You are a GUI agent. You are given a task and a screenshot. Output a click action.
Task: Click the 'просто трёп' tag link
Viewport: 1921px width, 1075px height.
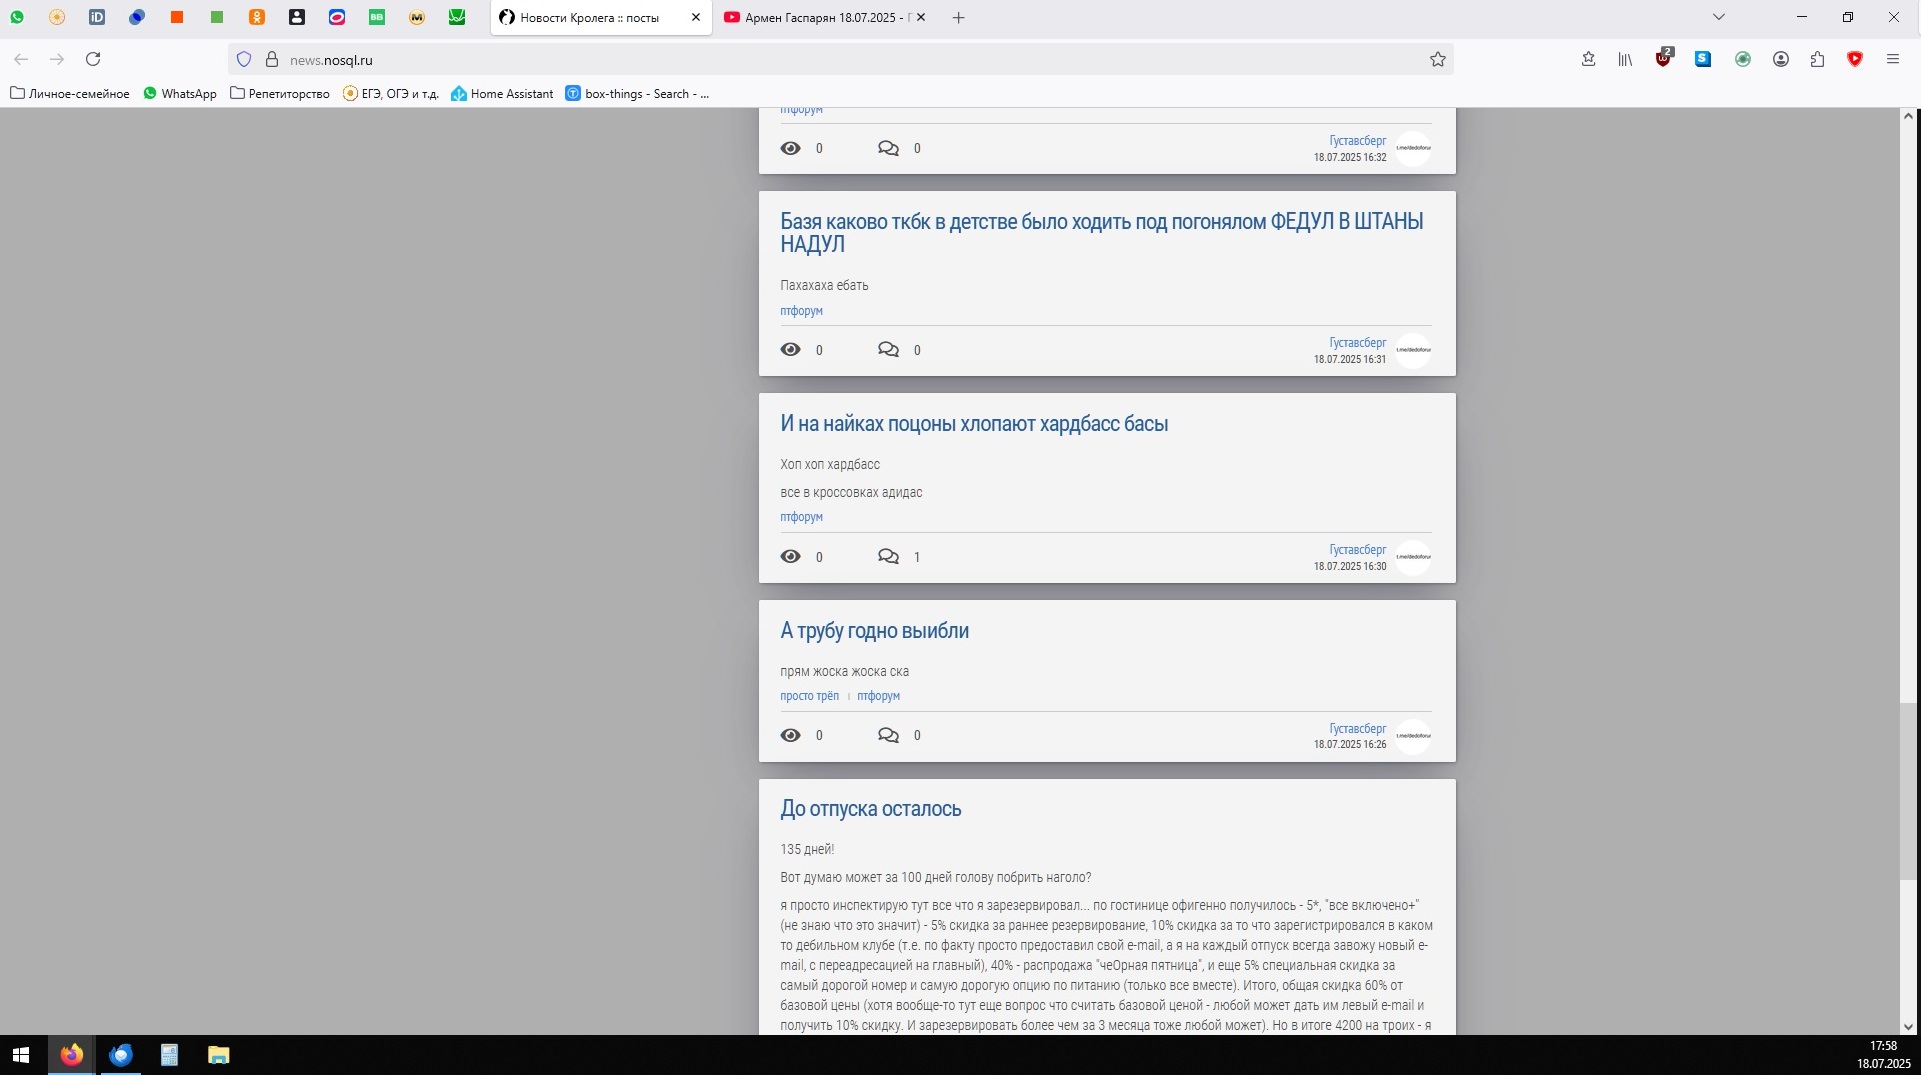coord(809,696)
